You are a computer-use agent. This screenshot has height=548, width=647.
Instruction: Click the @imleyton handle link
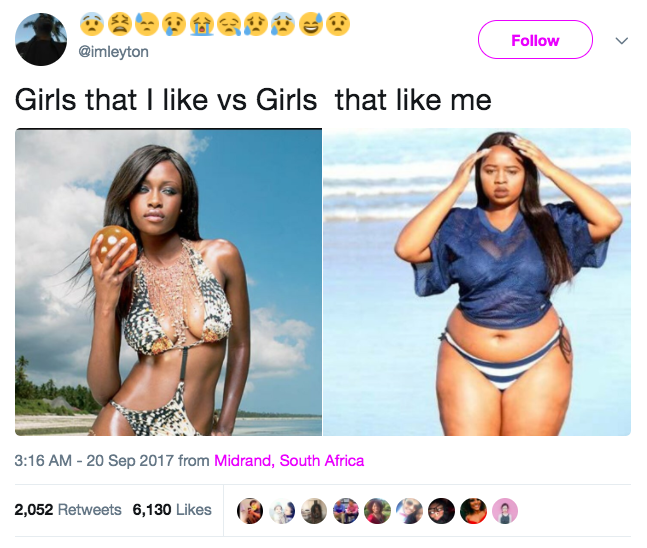[x=113, y=52]
